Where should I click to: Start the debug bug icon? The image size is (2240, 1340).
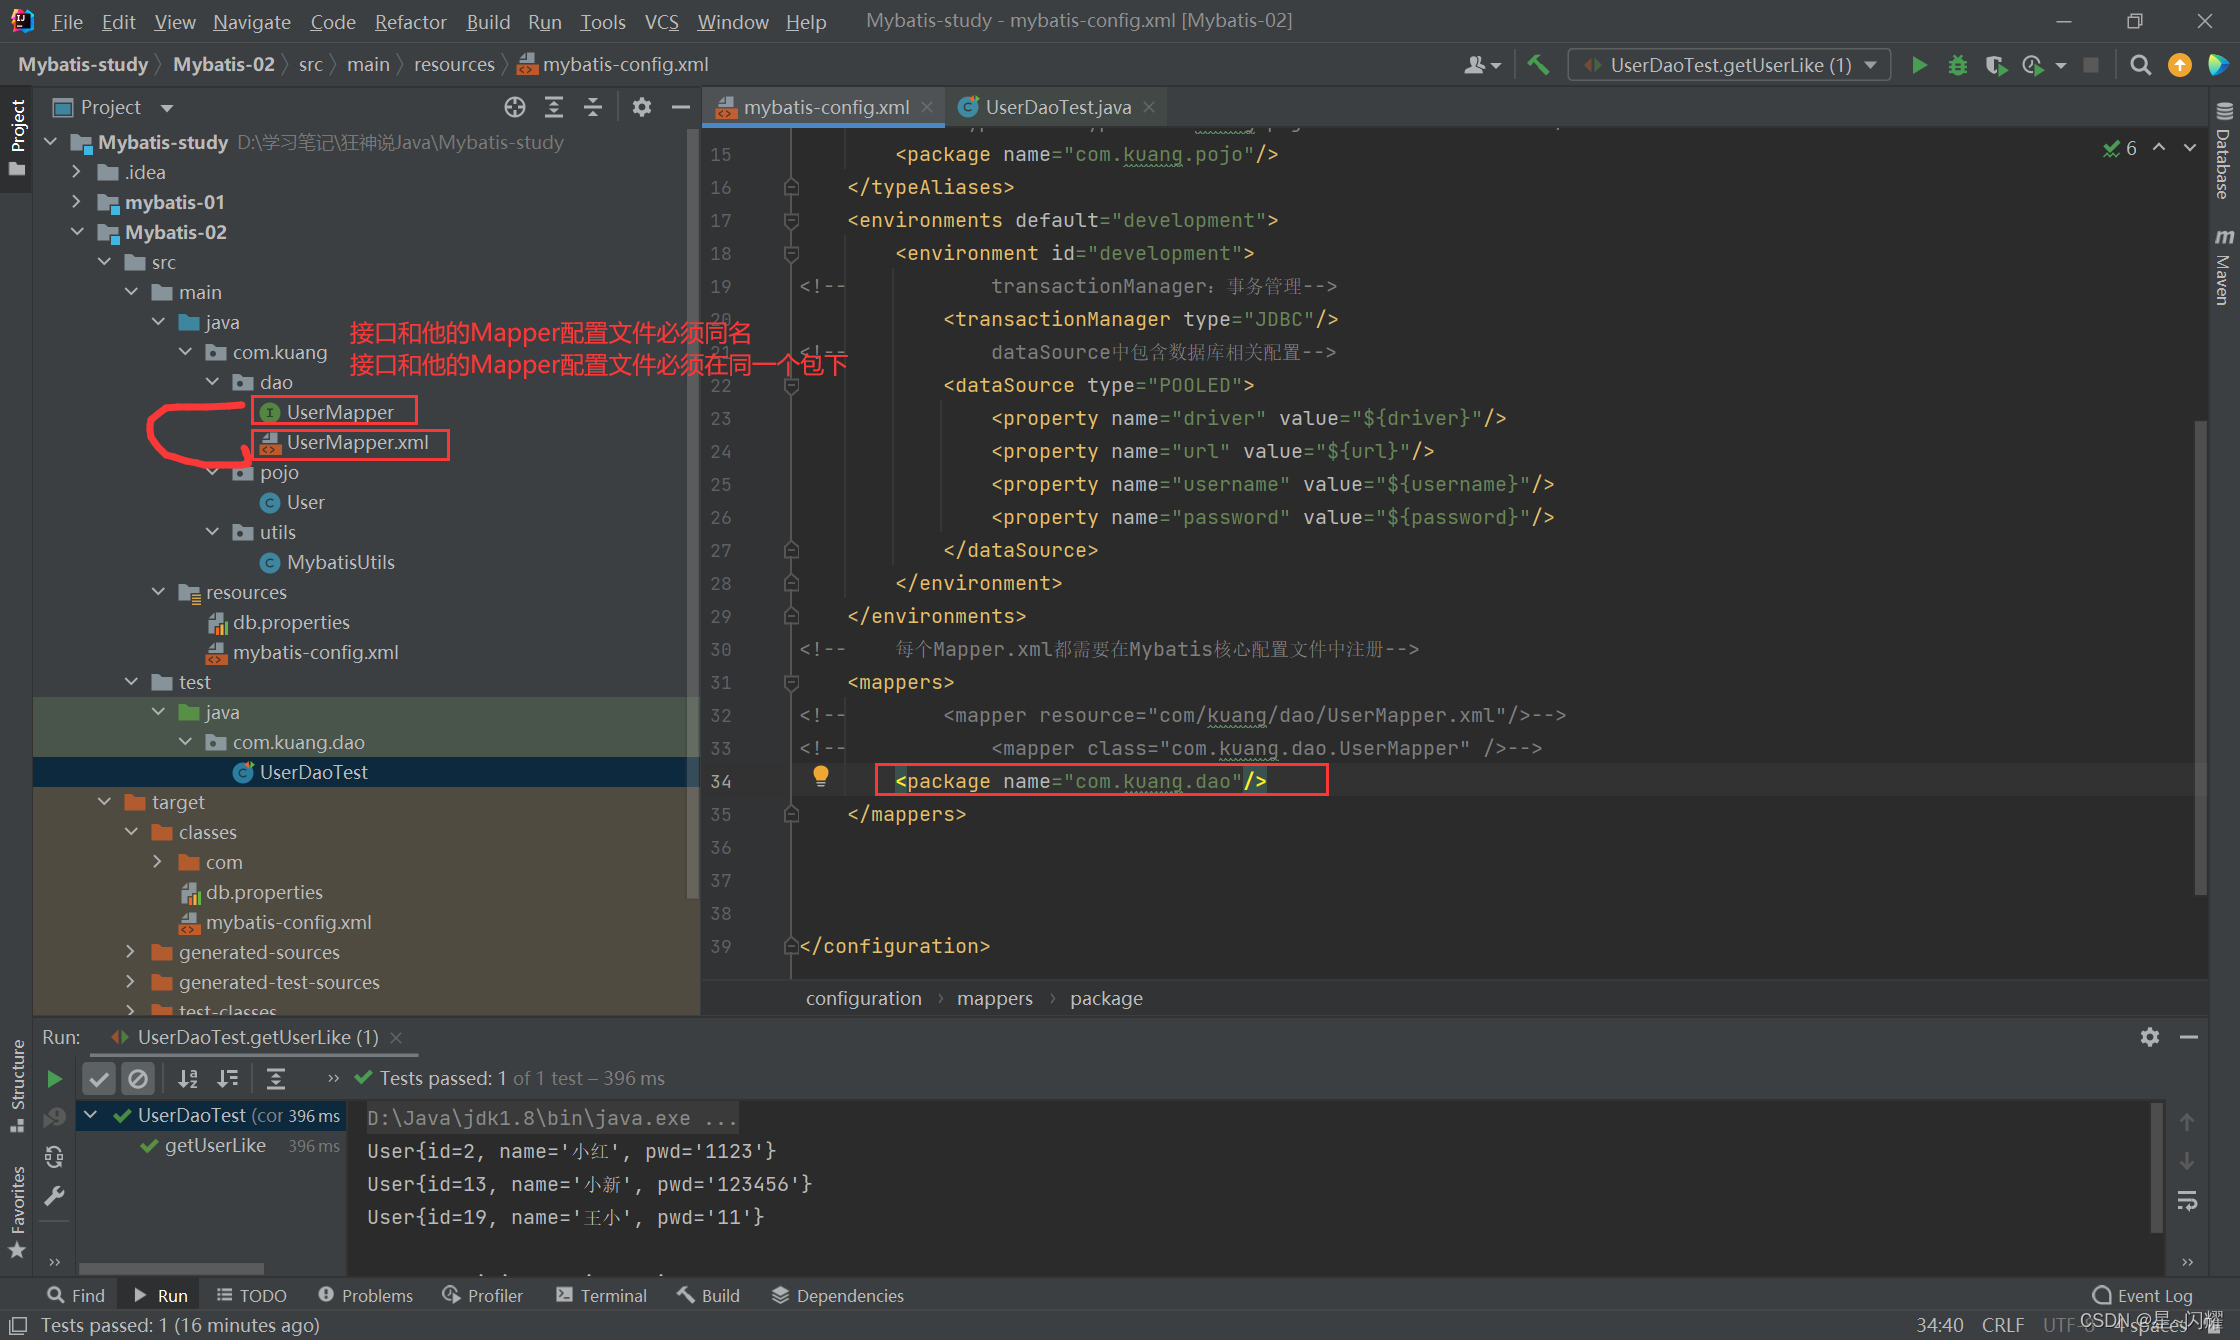1958,65
